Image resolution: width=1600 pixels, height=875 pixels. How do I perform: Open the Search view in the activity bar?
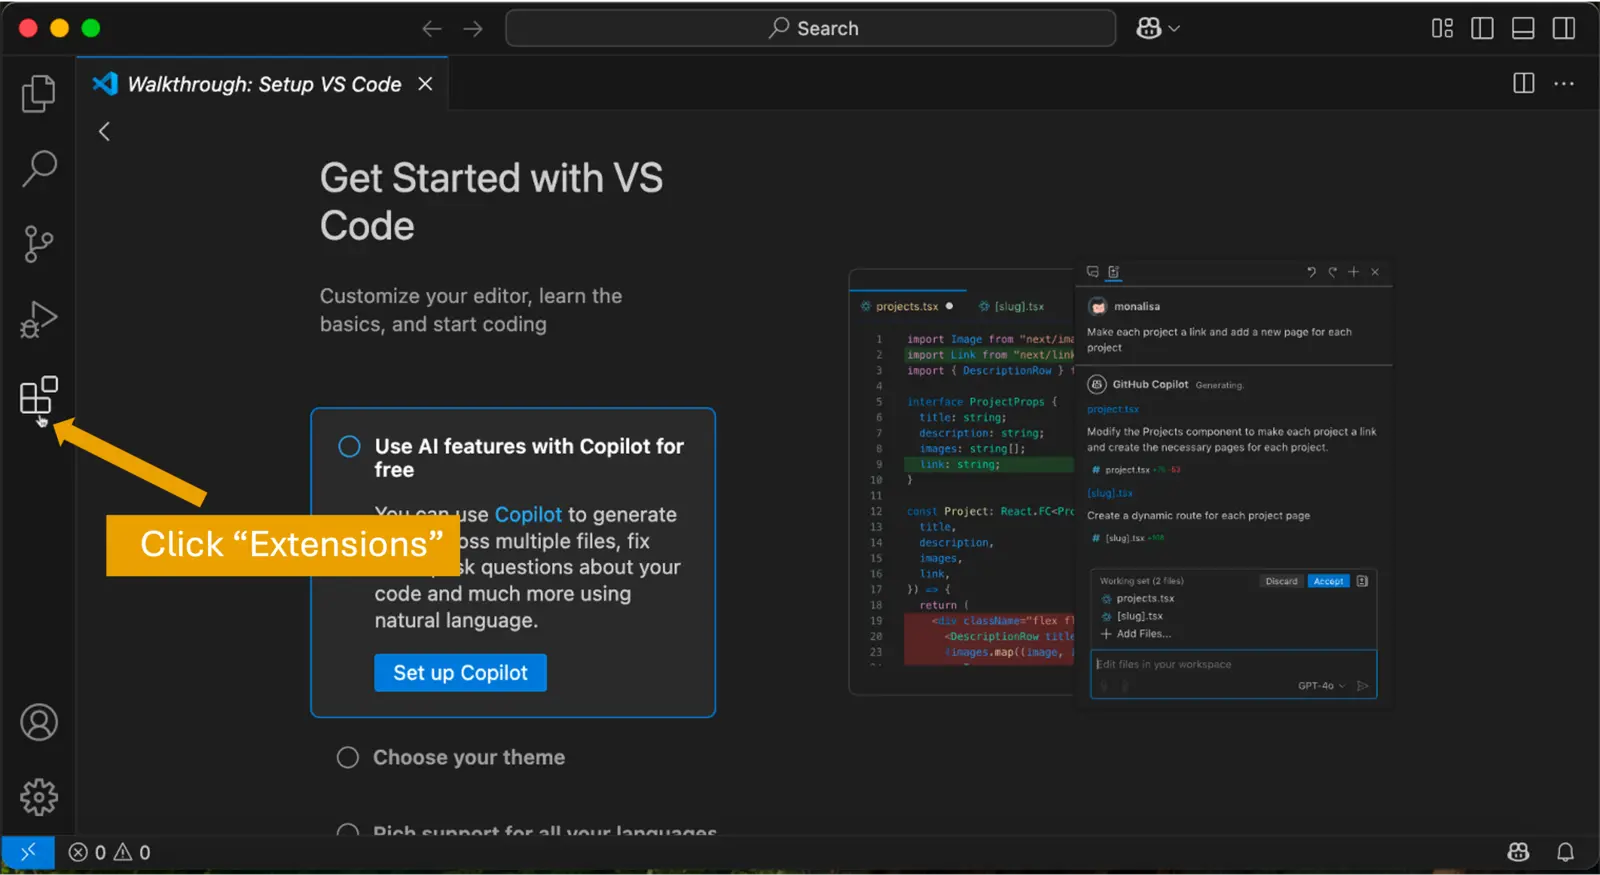(38, 168)
